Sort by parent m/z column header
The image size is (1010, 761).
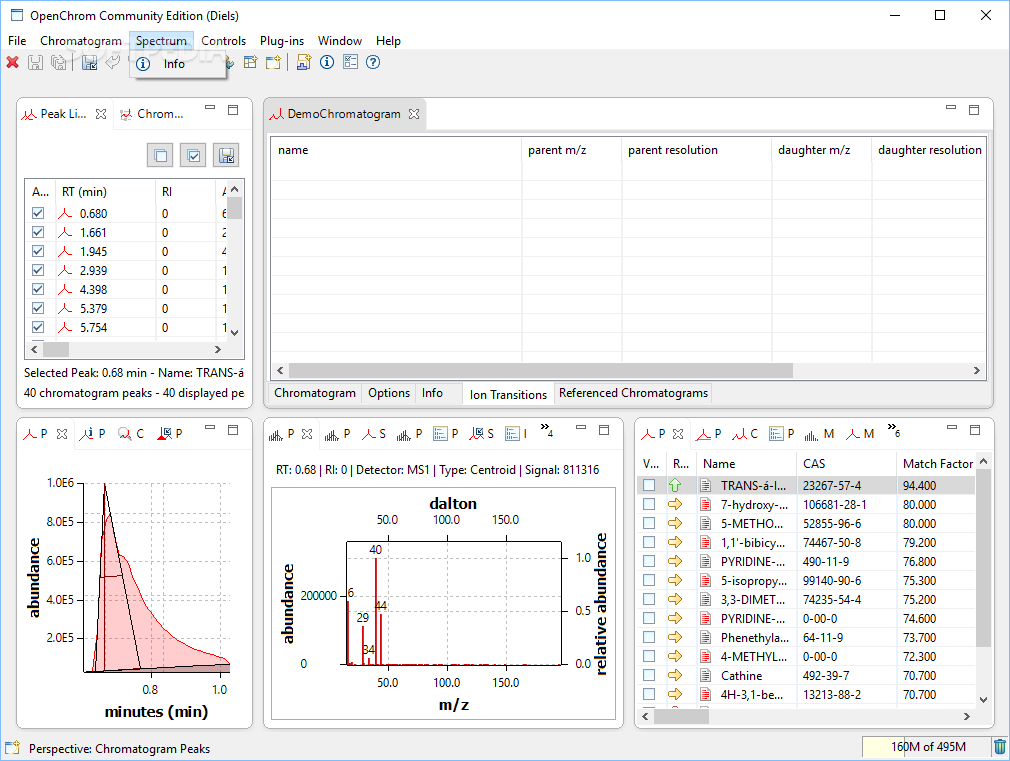(571, 149)
